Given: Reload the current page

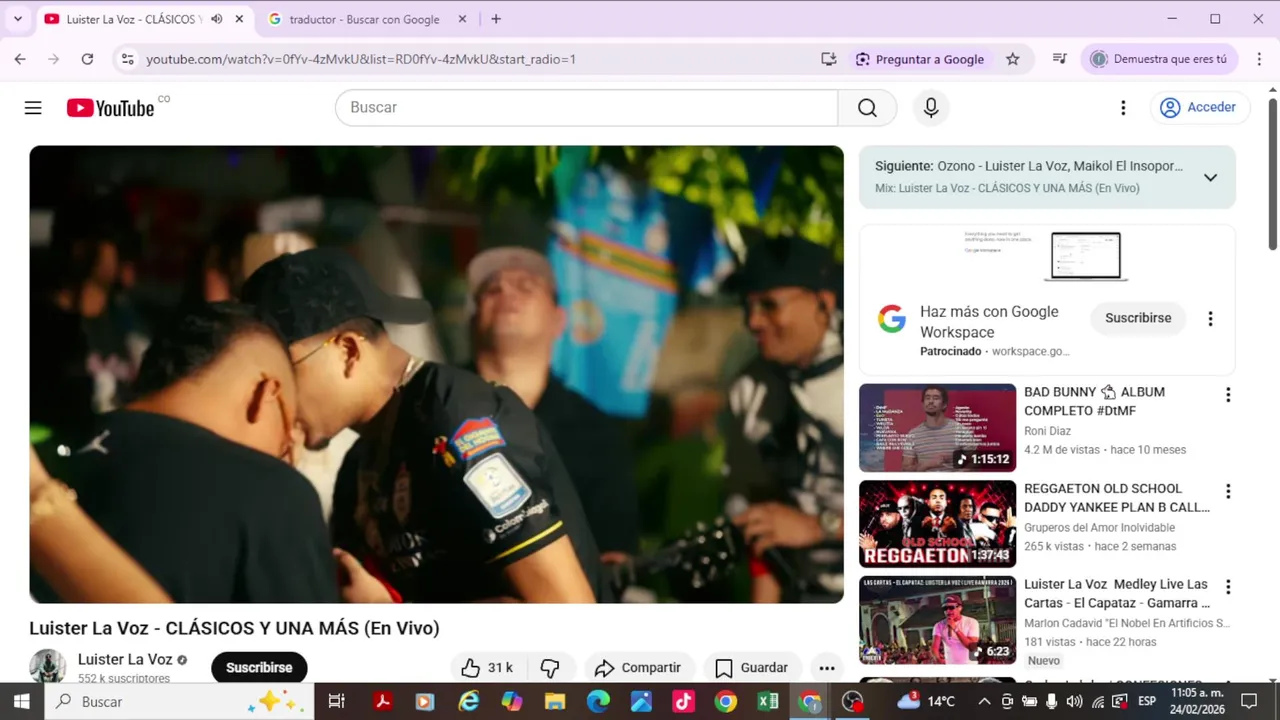Looking at the screenshot, I should (x=87, y=59).
